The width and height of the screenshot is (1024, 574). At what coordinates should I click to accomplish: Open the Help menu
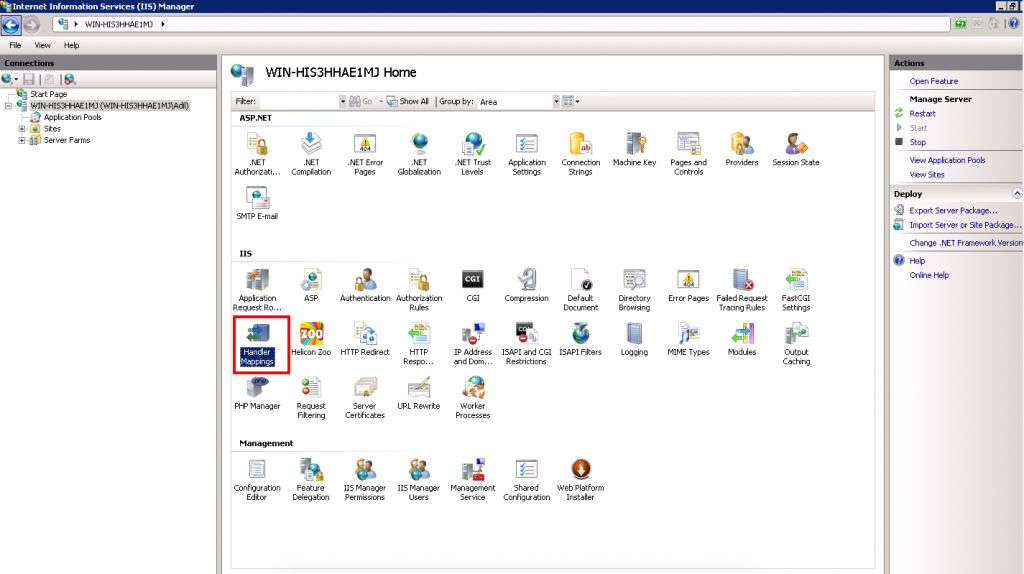pos(71,46)
